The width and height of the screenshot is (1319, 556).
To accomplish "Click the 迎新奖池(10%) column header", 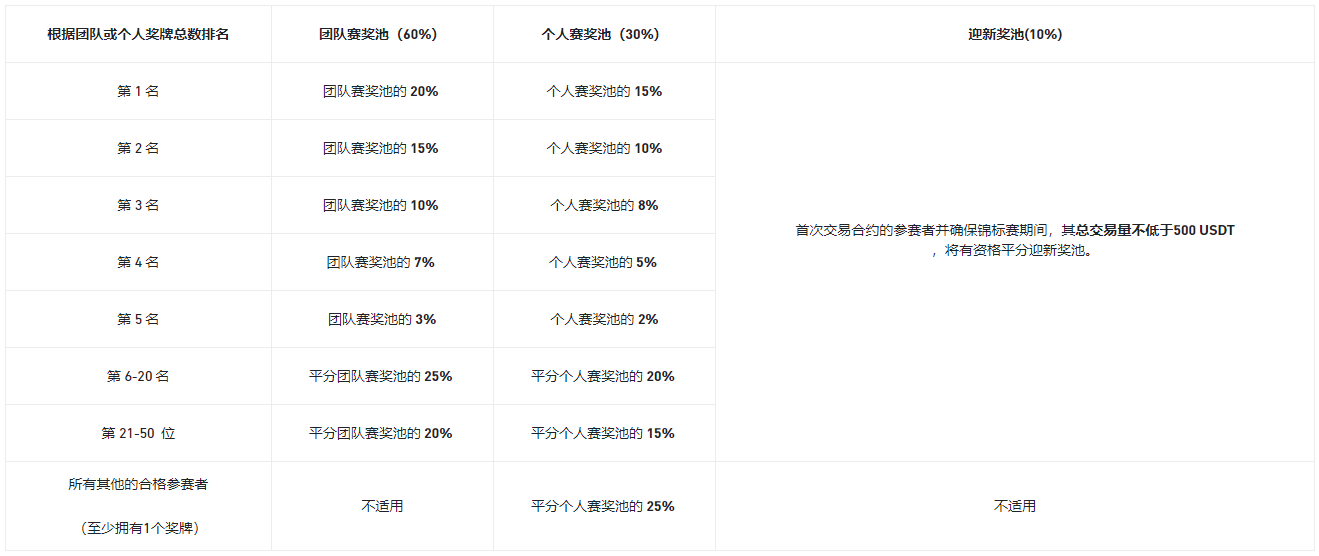I will (1015, 34).
